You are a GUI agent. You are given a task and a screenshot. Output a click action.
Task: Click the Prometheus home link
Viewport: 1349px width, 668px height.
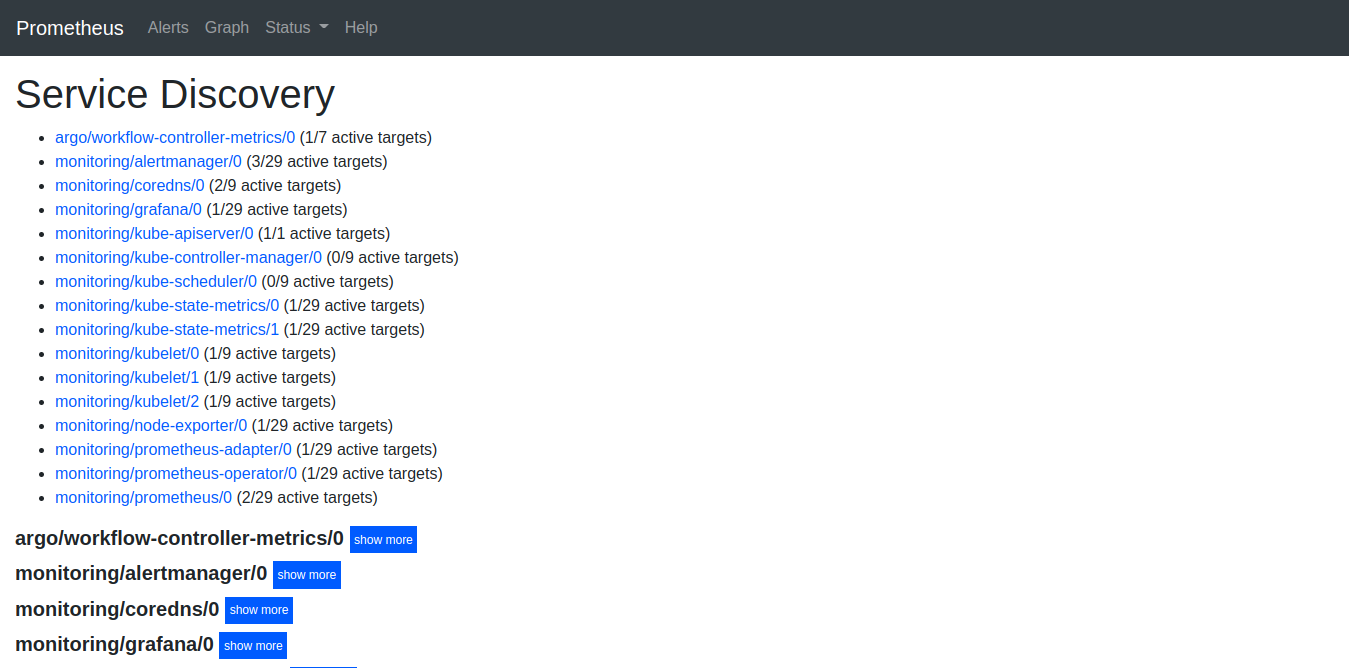tap(69, 27)
